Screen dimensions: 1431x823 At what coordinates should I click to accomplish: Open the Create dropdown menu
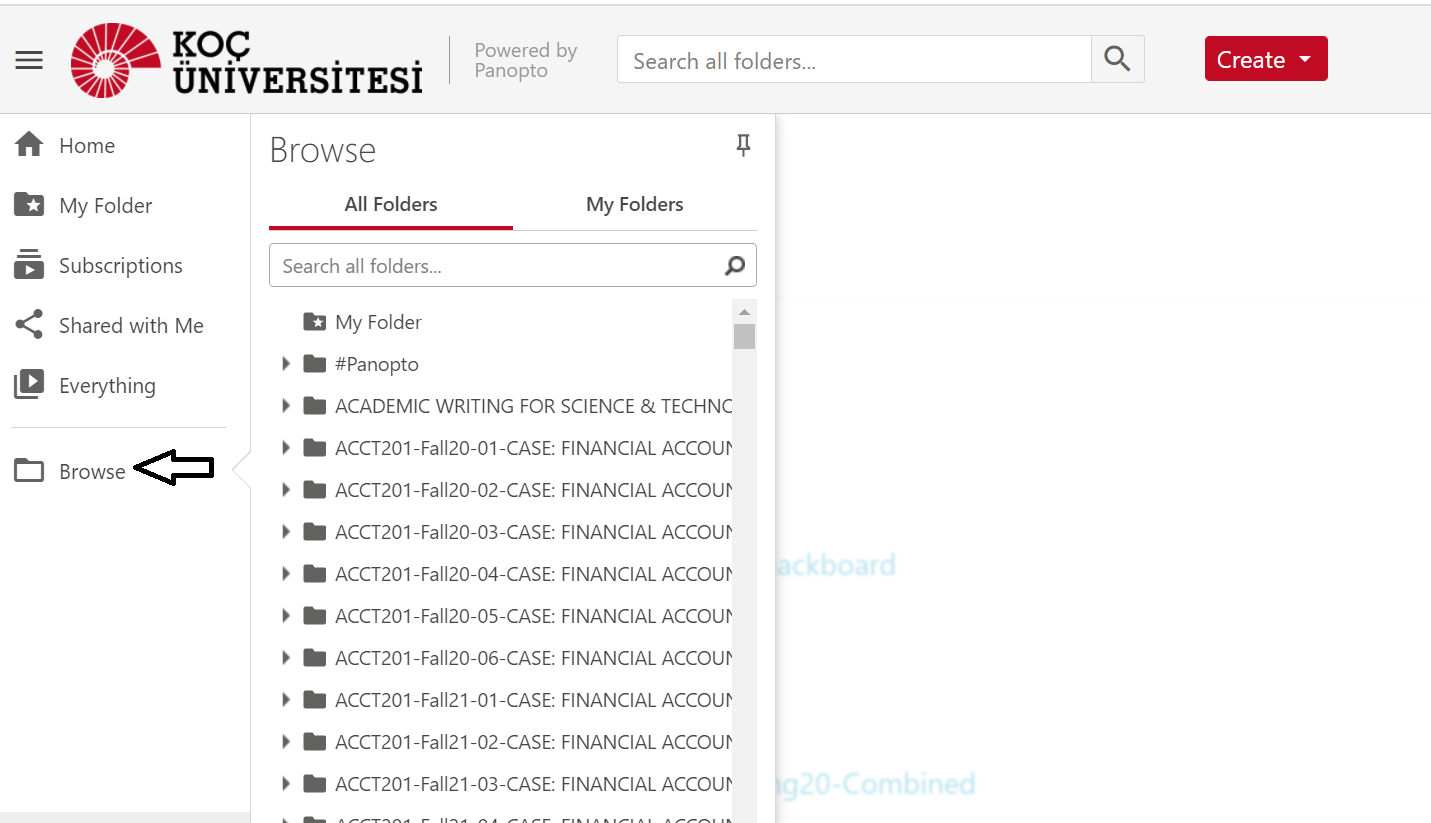pyautogui.click(x=1265, y=60)
